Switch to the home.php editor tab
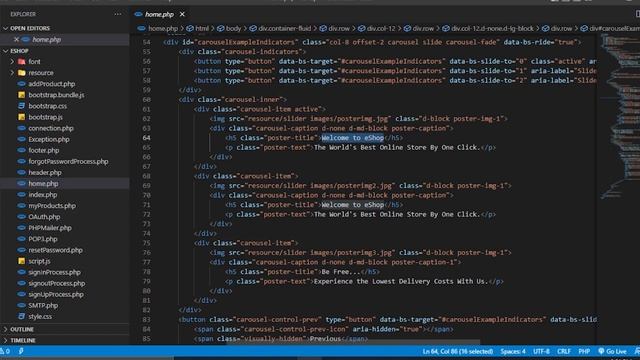Screen dimensions: 640x360 [159, 14]
